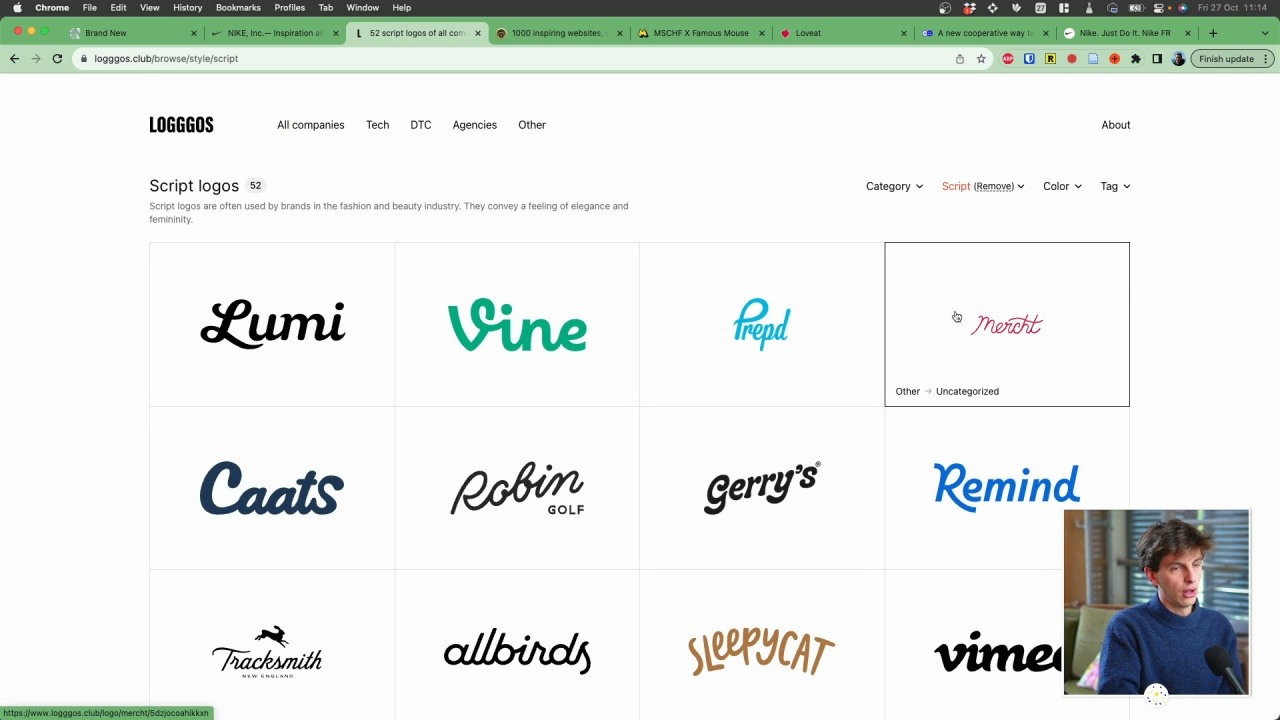This screenshot has width=1280, height=720.
Task: Visit the About page
Action: (x=1116, y=125)
